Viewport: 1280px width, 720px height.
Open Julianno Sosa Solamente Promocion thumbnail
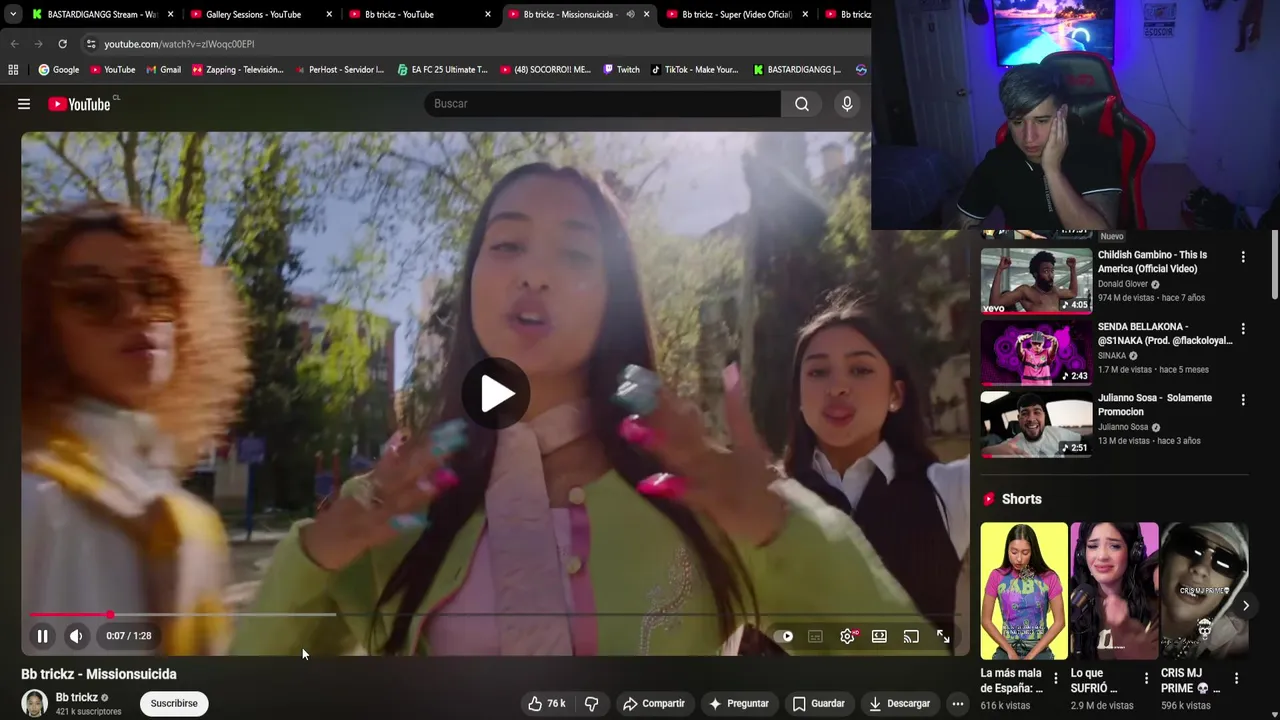click(x=1036, y=423)
